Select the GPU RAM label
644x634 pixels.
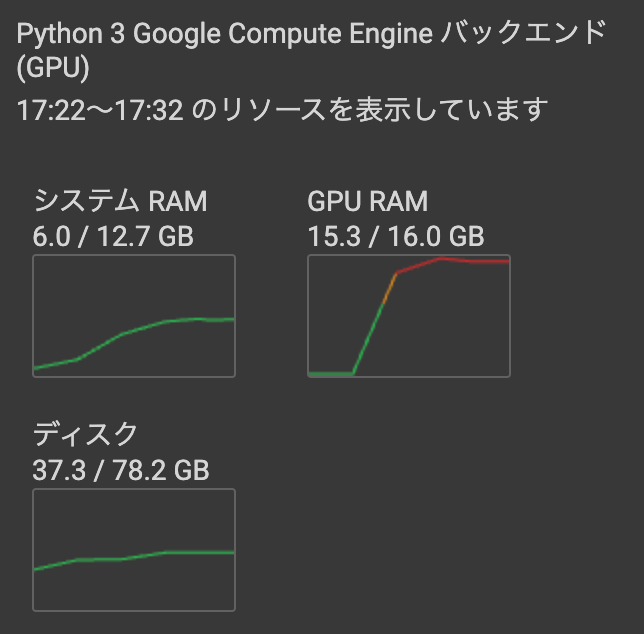point(367,201)
